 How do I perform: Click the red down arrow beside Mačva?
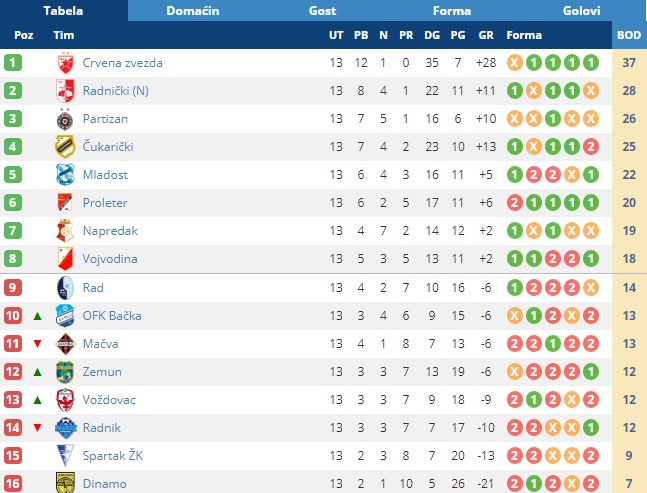pos(38,344)
